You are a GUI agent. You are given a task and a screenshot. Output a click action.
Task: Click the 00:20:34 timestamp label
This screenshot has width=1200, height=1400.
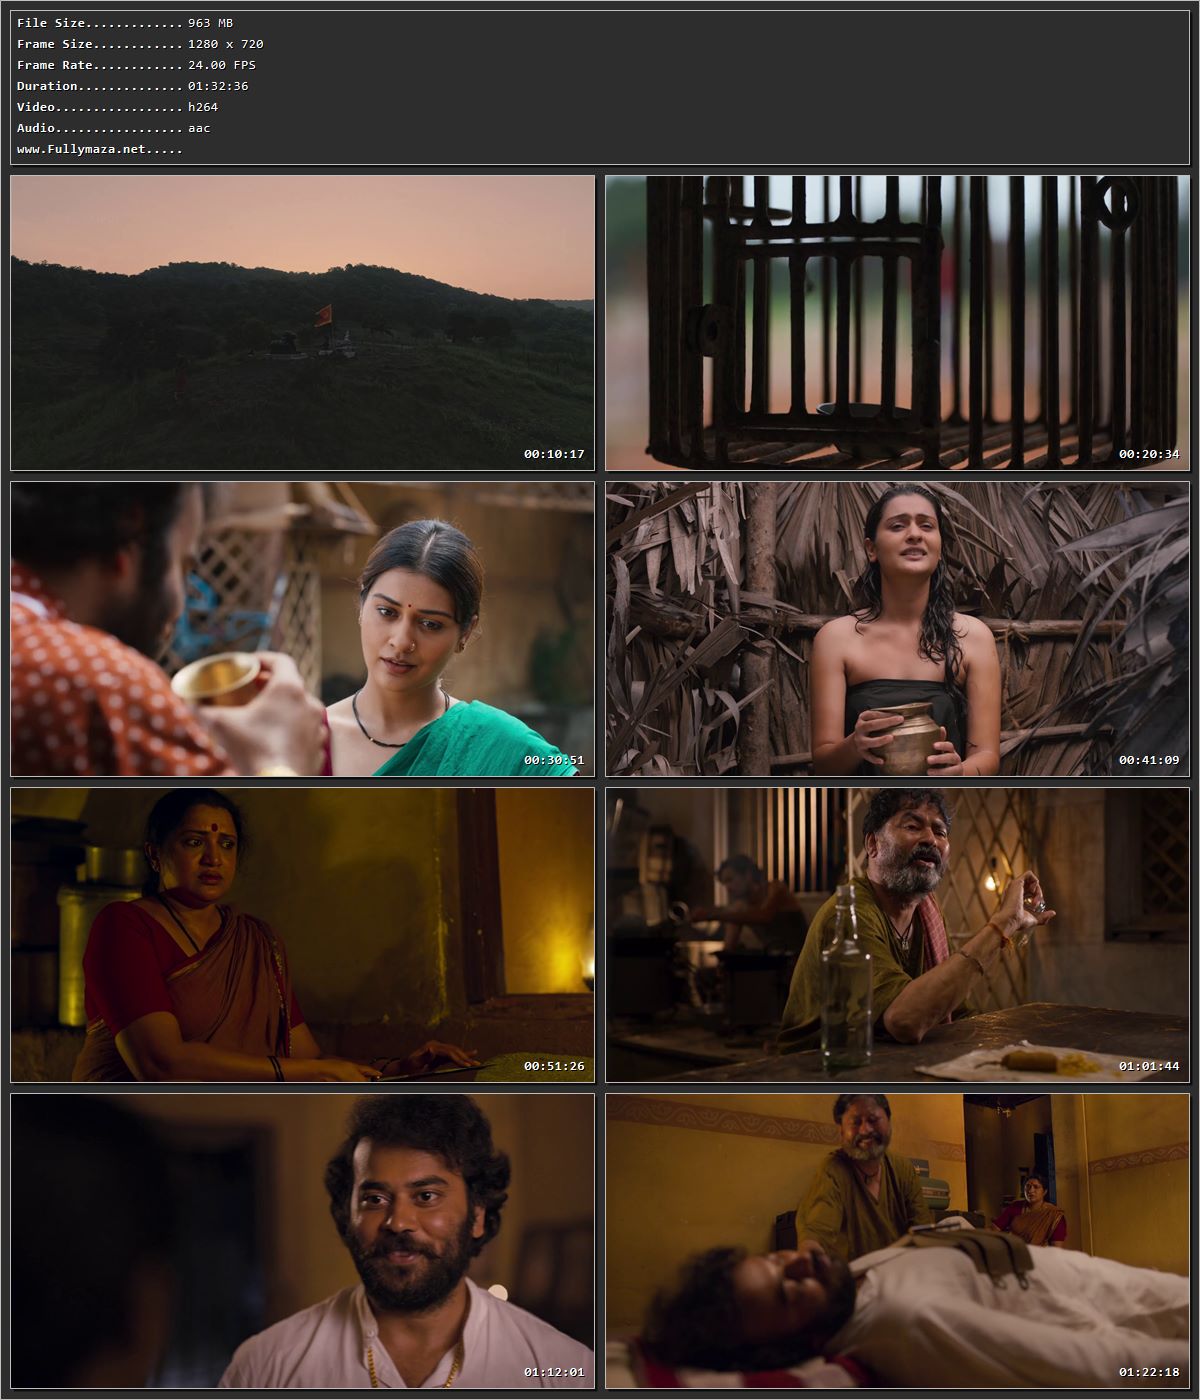click(1149, 454)
